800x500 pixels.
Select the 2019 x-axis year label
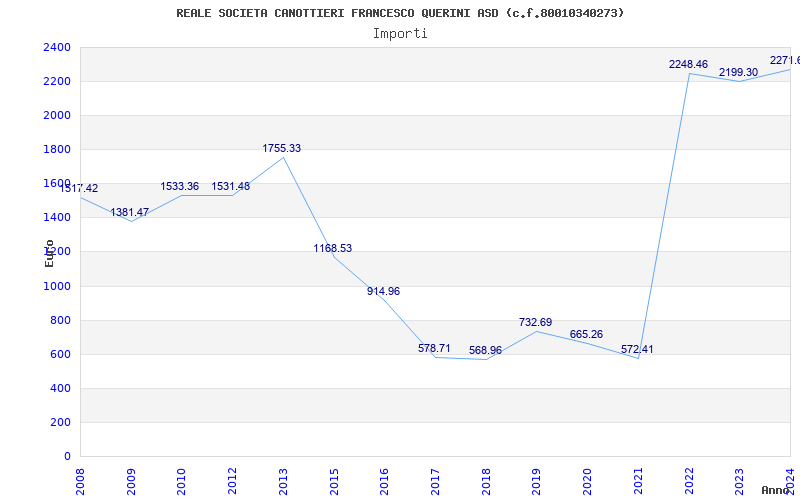click(x=536, y=481)
